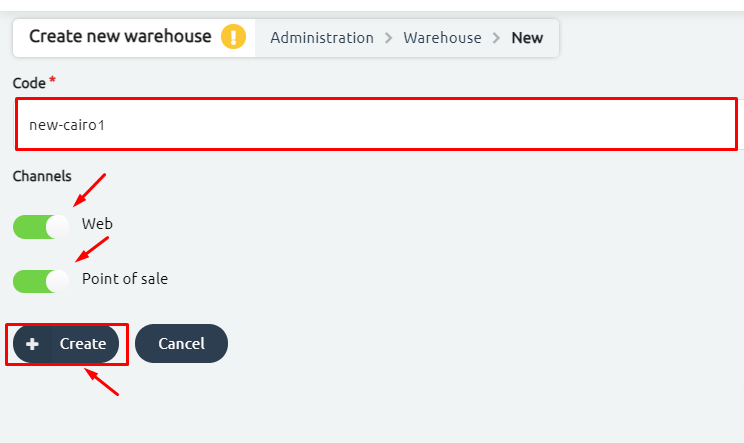Select the New breadcrumb item

coord(527,37)
